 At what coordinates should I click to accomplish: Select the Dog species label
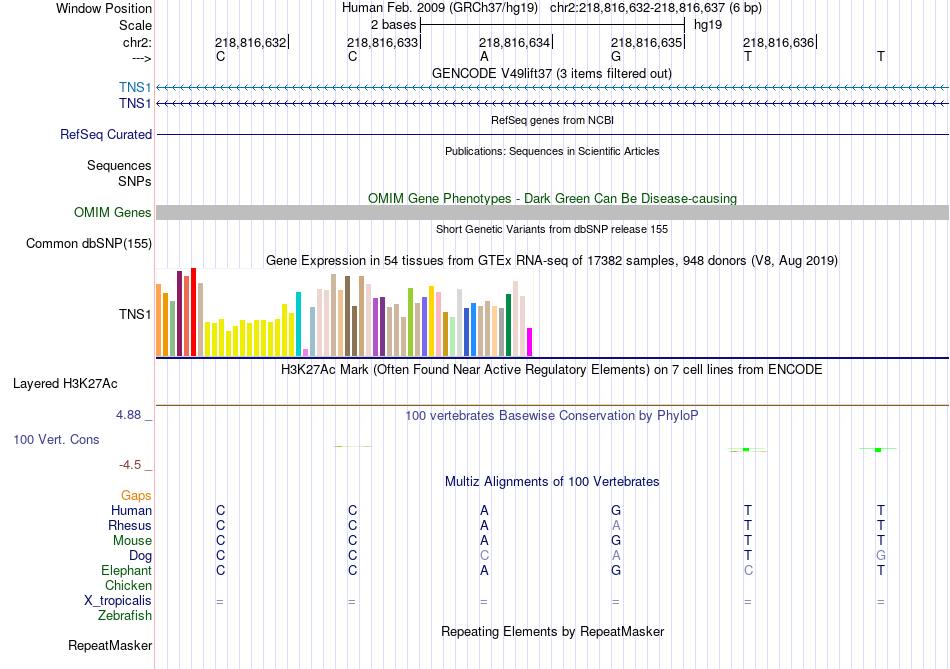coord(140,556)
